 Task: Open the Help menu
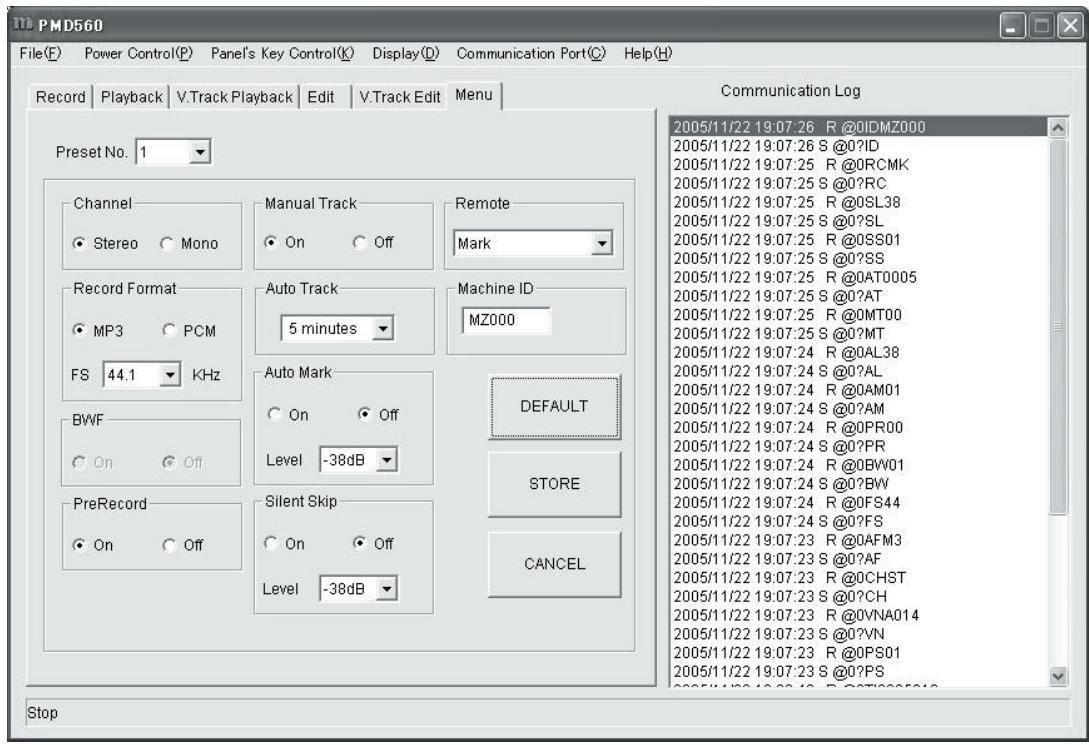pos(647,53)
